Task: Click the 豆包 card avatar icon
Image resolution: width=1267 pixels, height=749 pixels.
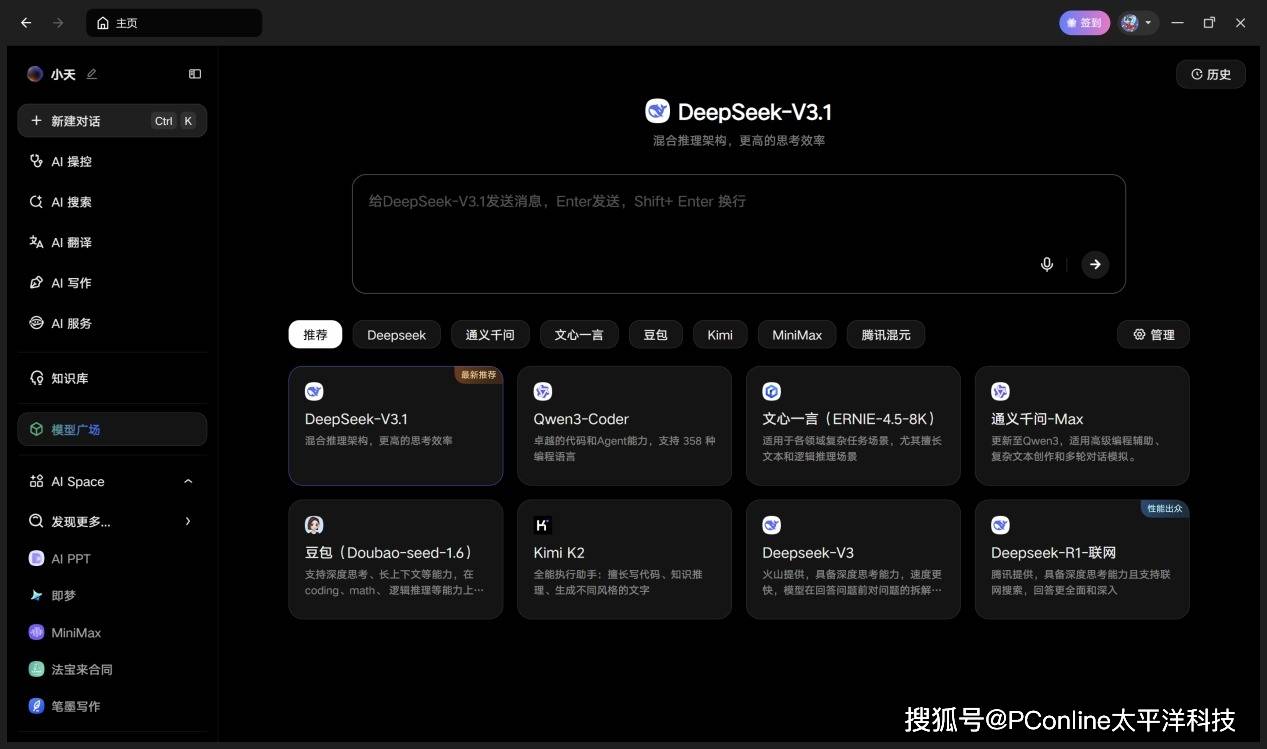Action: [x=314, y=525]
